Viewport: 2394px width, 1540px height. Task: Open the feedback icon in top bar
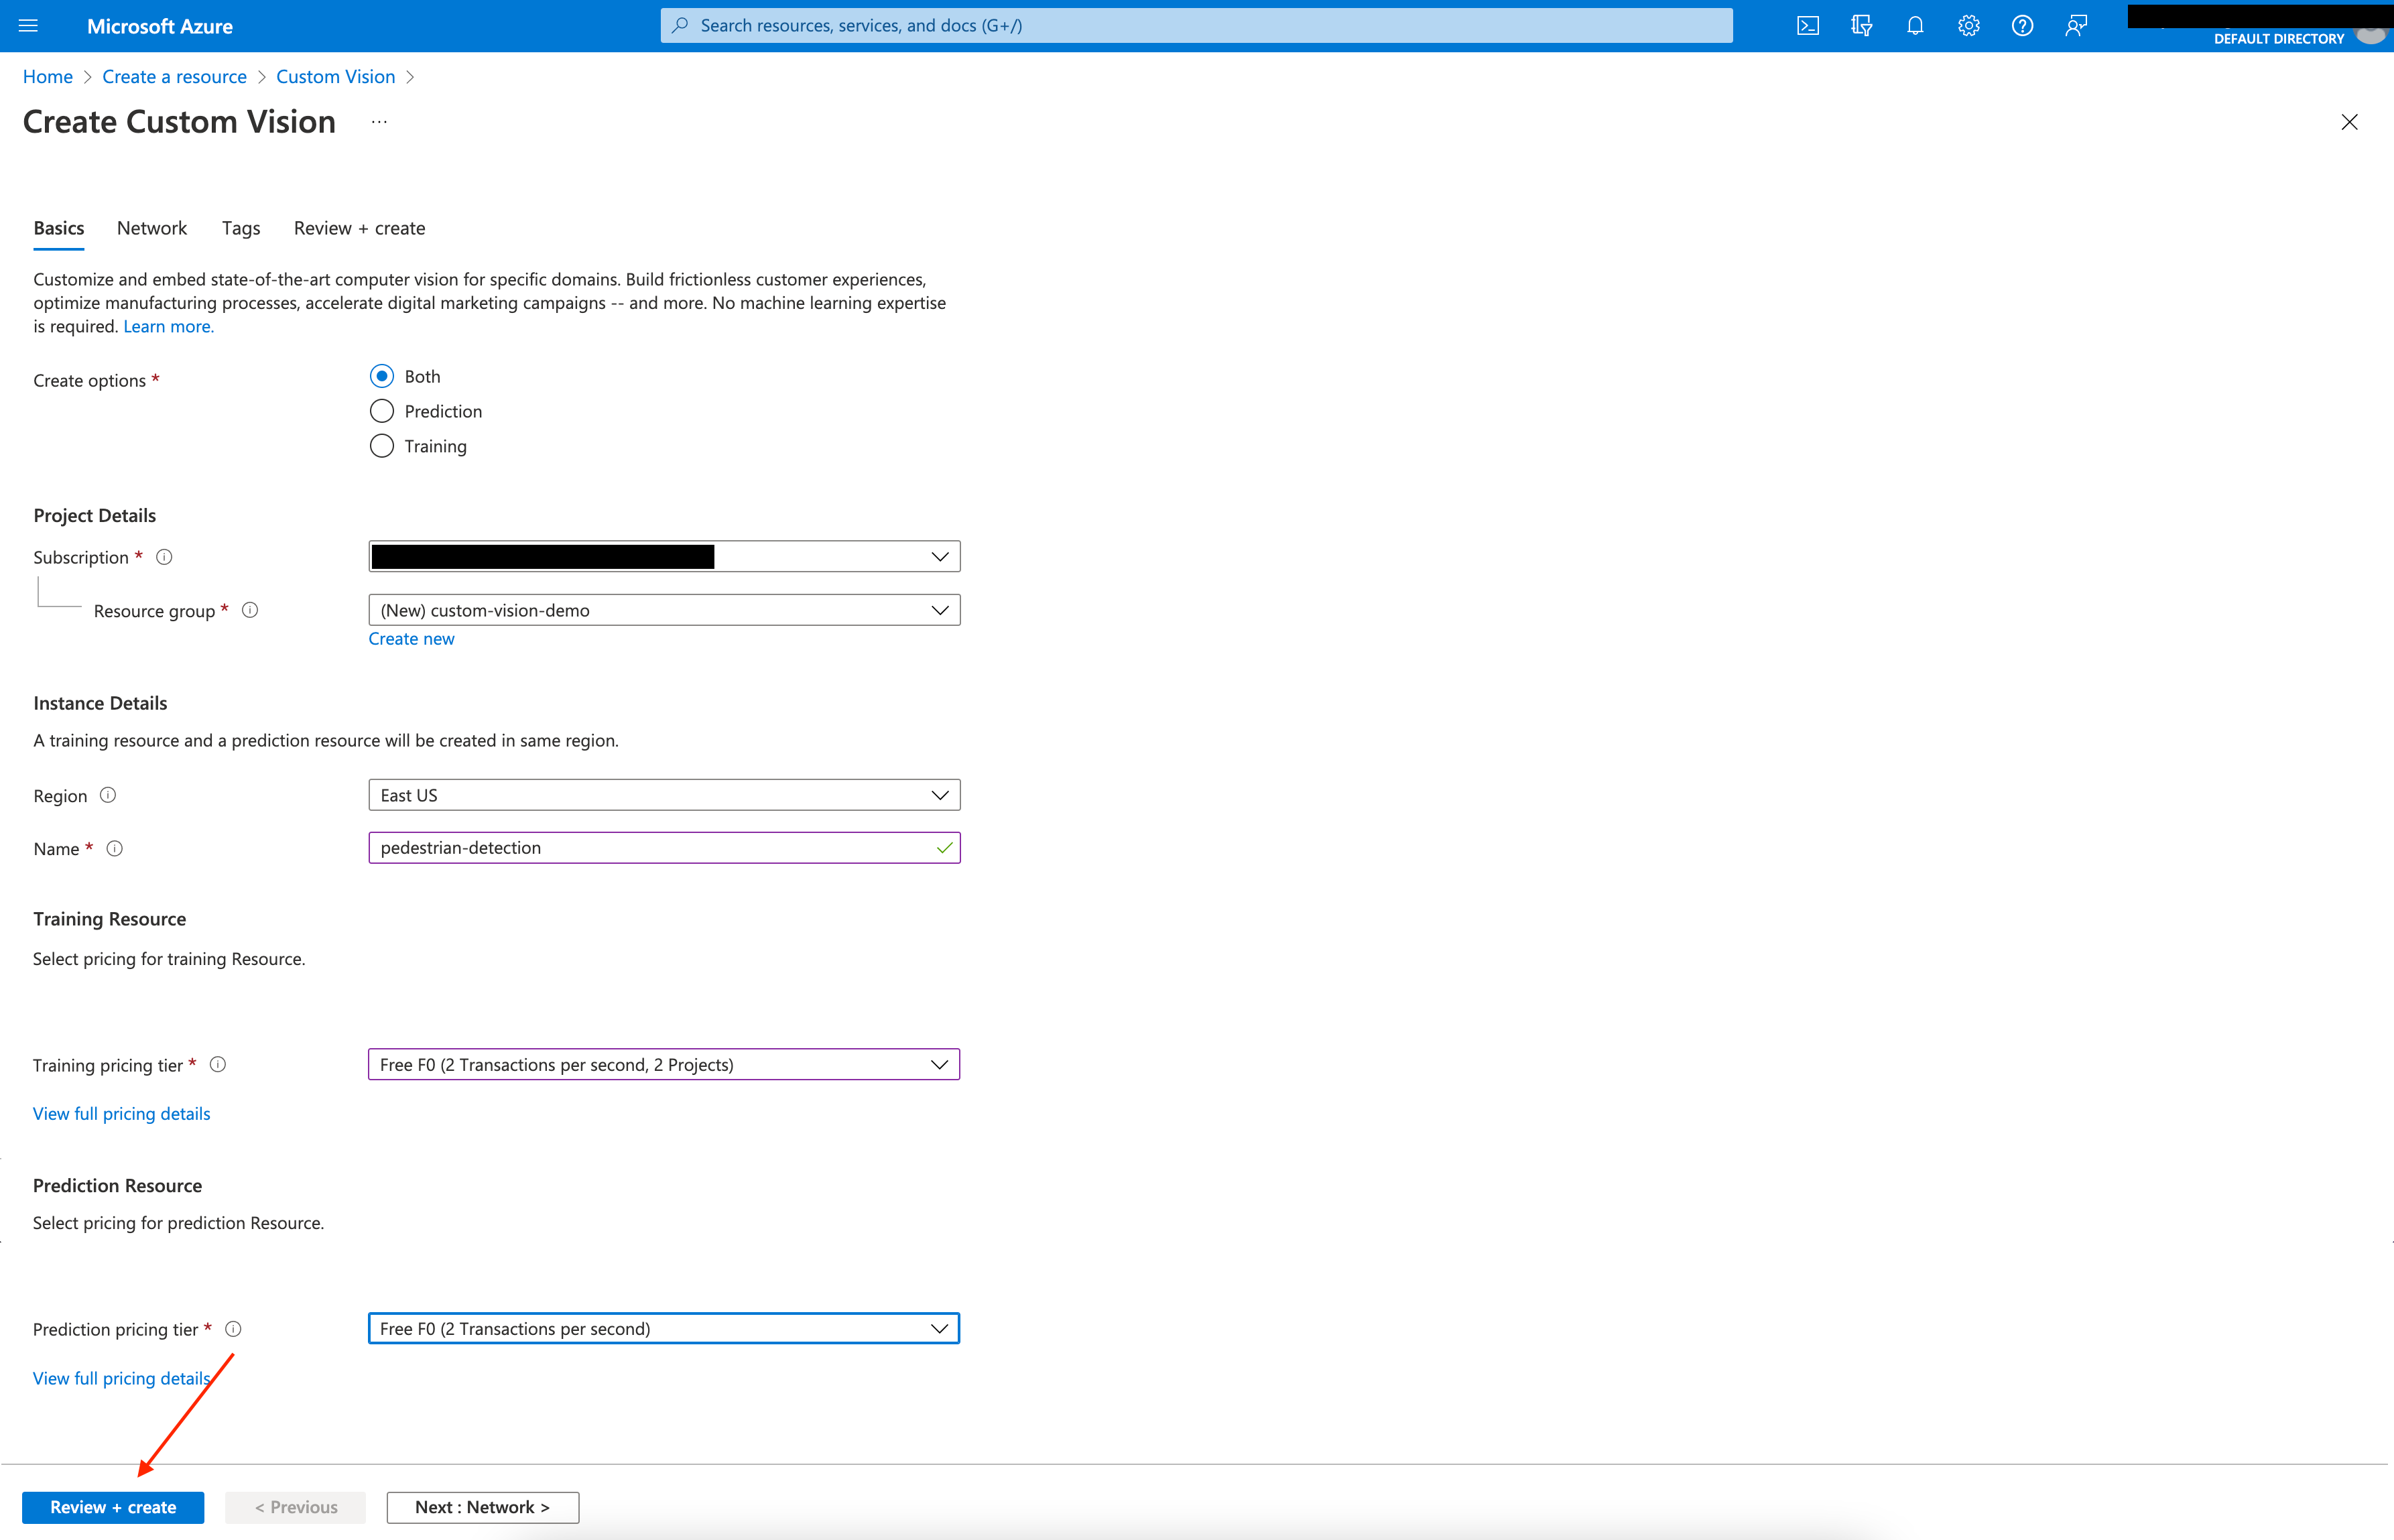(2076, 26)
